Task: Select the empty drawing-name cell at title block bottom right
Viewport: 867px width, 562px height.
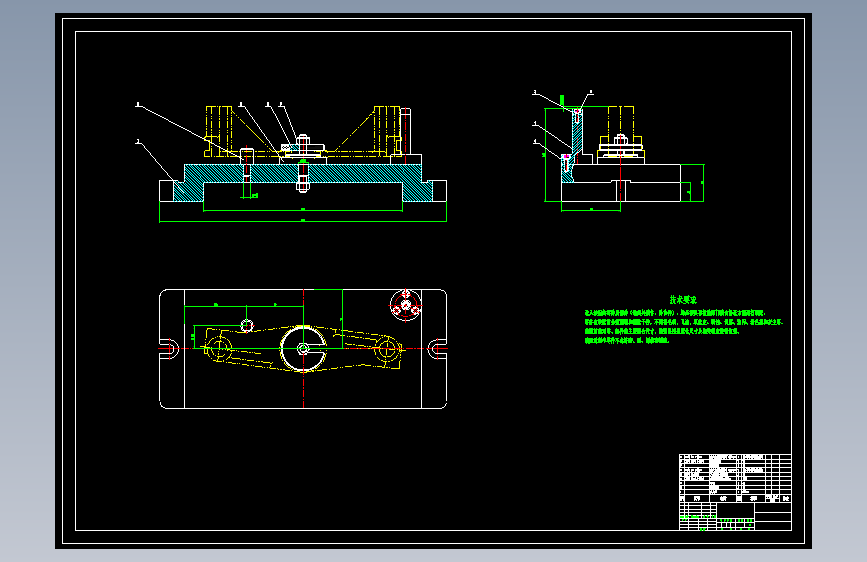Action: click(x=772, y=517)
